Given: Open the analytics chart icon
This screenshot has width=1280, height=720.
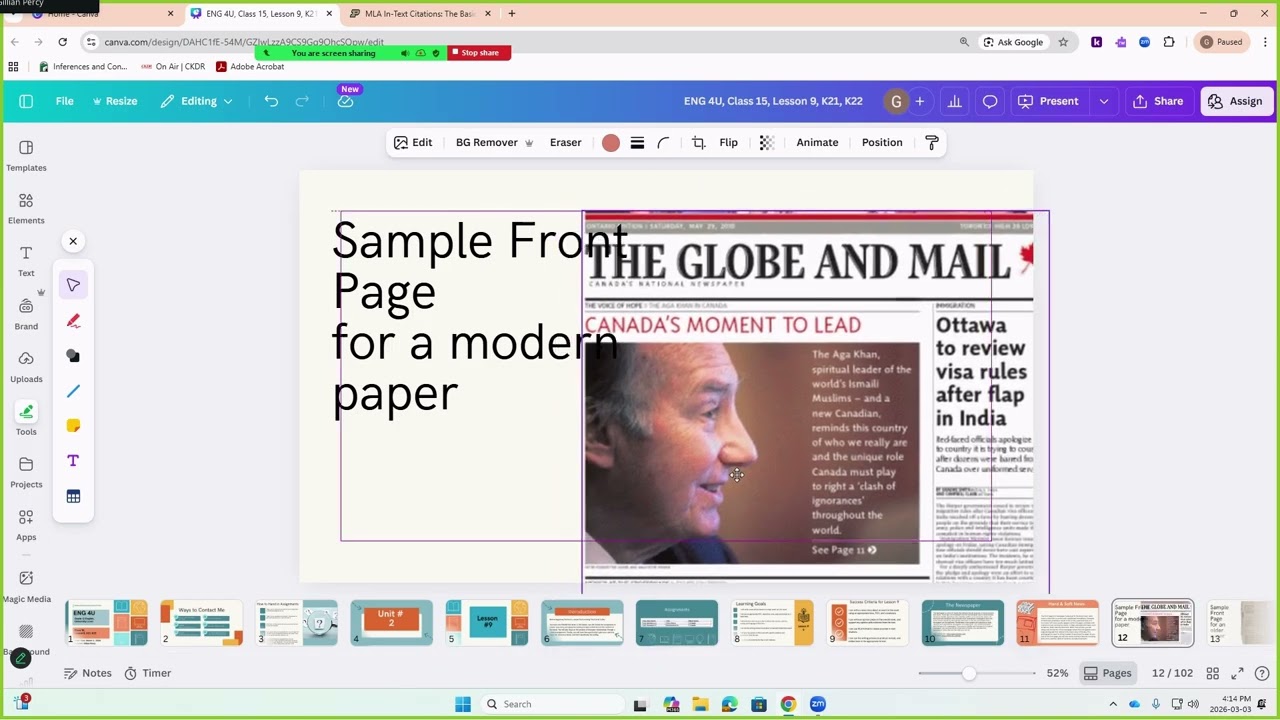Looking at the screenshot, I should coord(955,101).
